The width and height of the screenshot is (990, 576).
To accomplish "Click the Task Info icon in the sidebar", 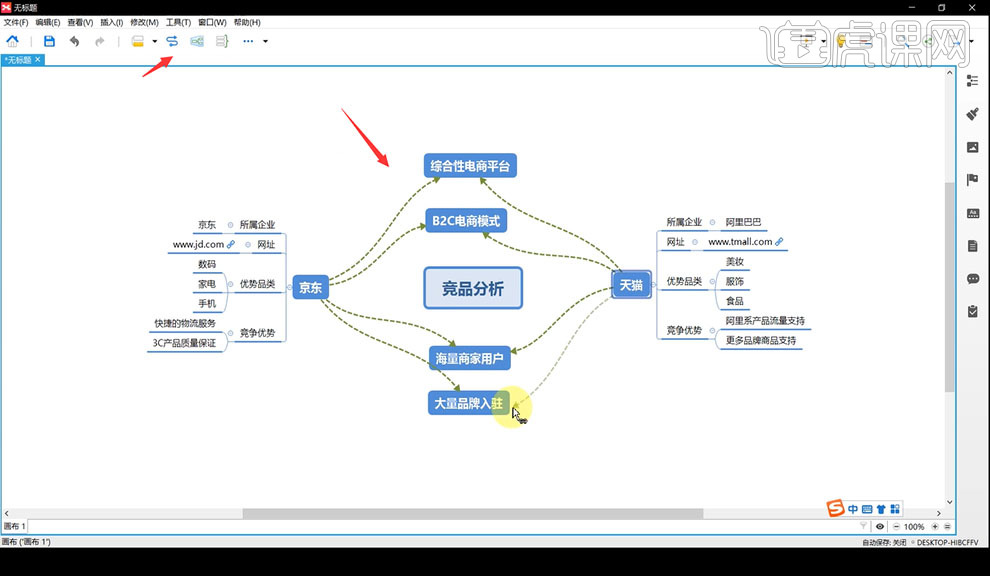I will click(975, 311).
